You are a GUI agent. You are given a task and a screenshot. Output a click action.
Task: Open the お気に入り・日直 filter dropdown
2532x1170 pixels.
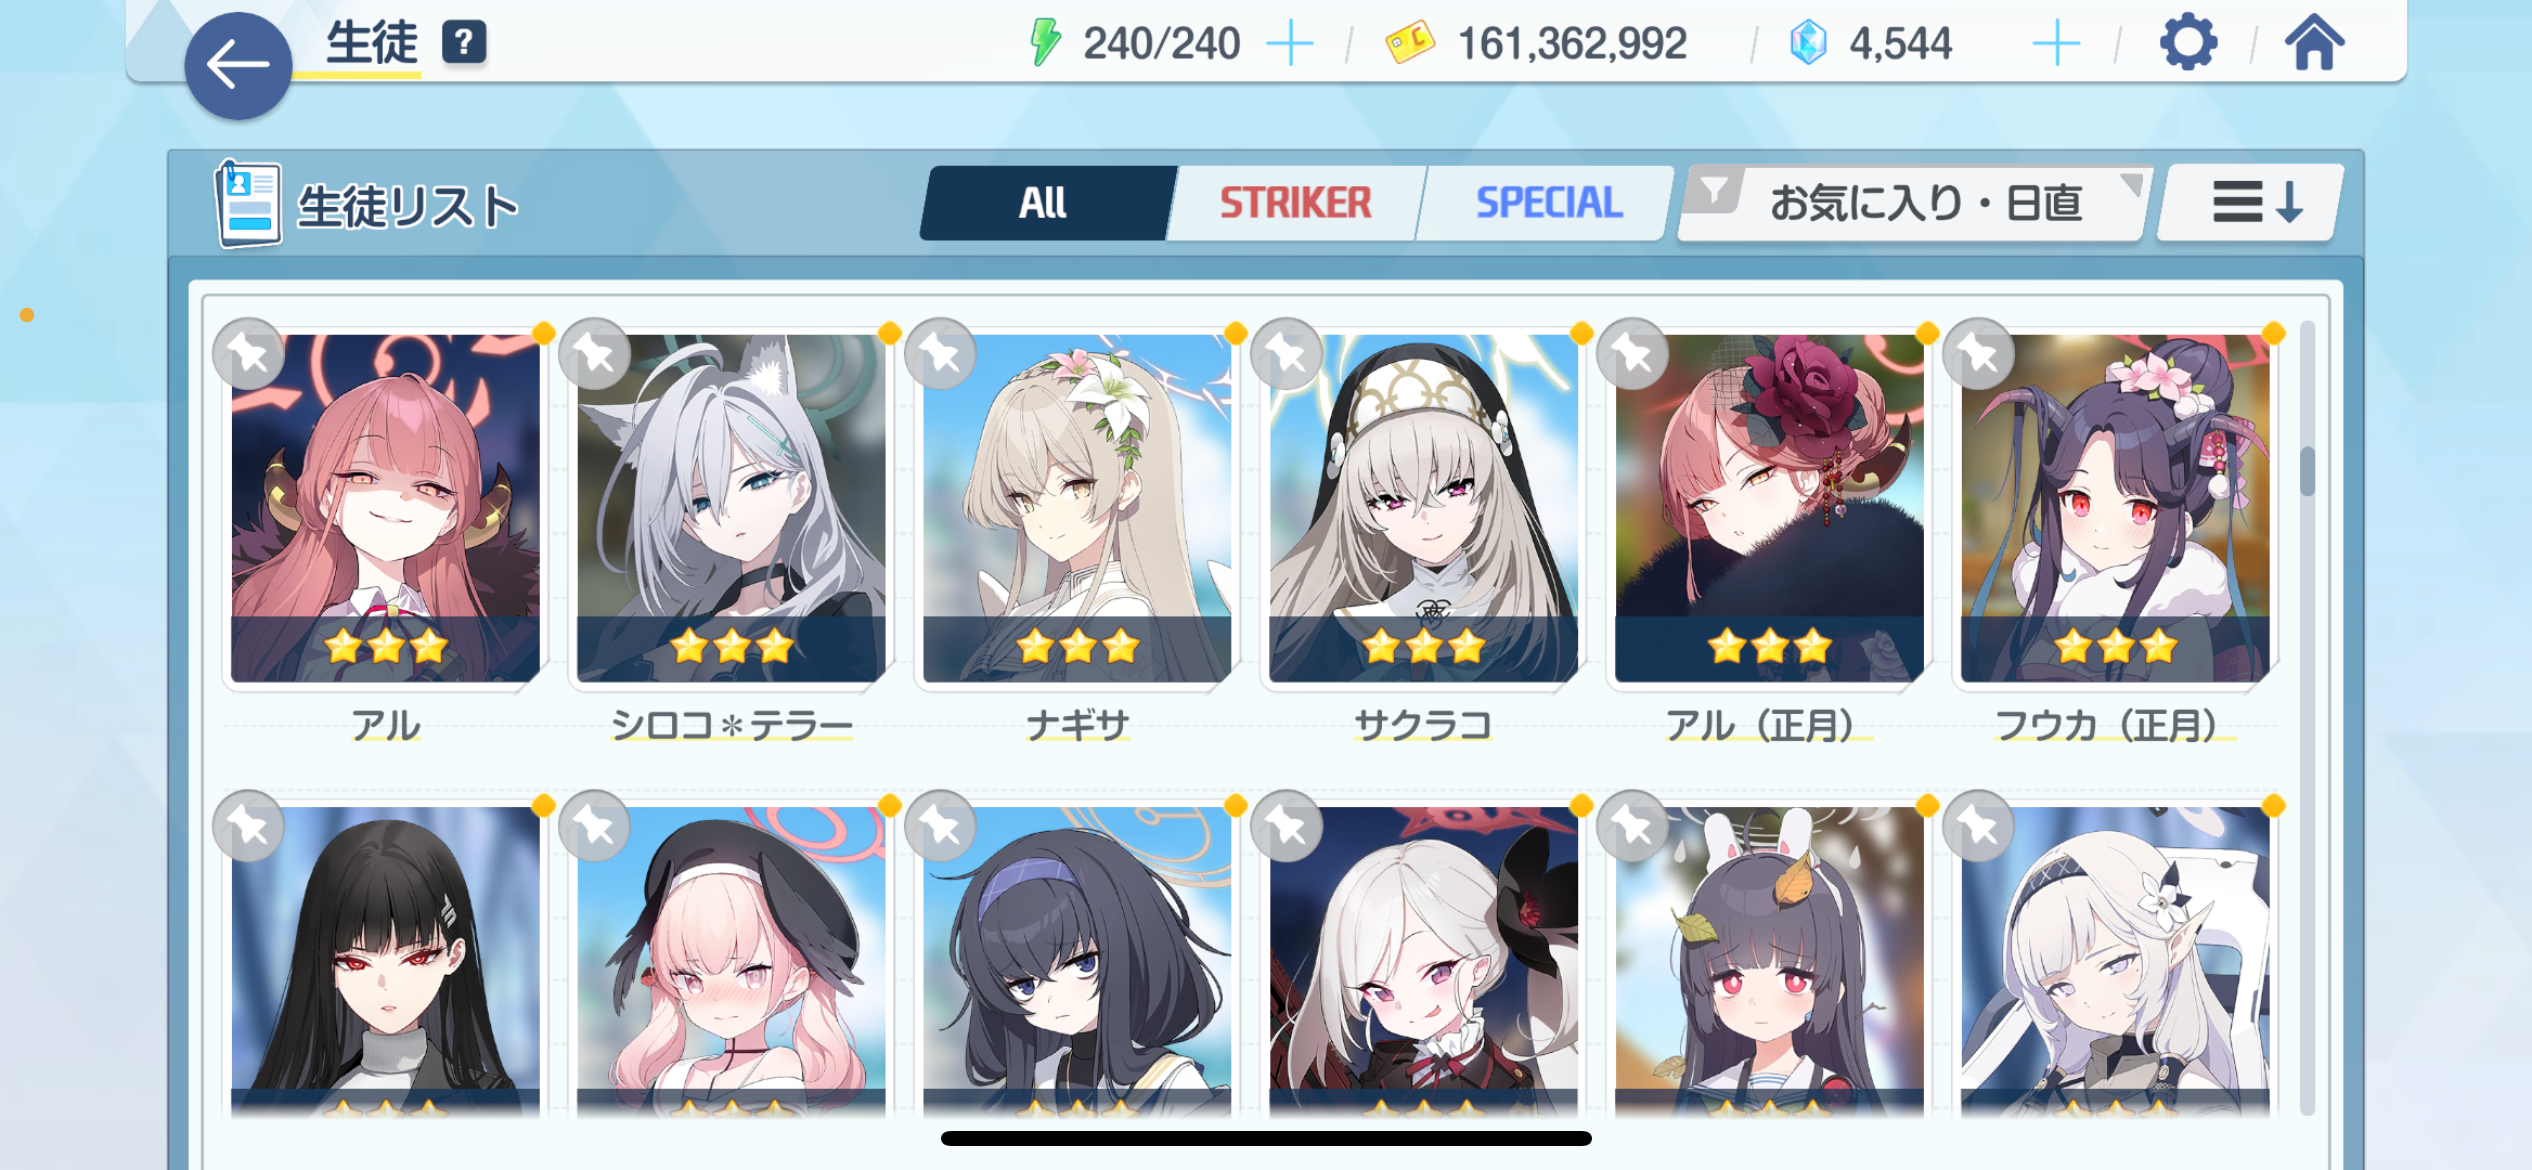1913,203
